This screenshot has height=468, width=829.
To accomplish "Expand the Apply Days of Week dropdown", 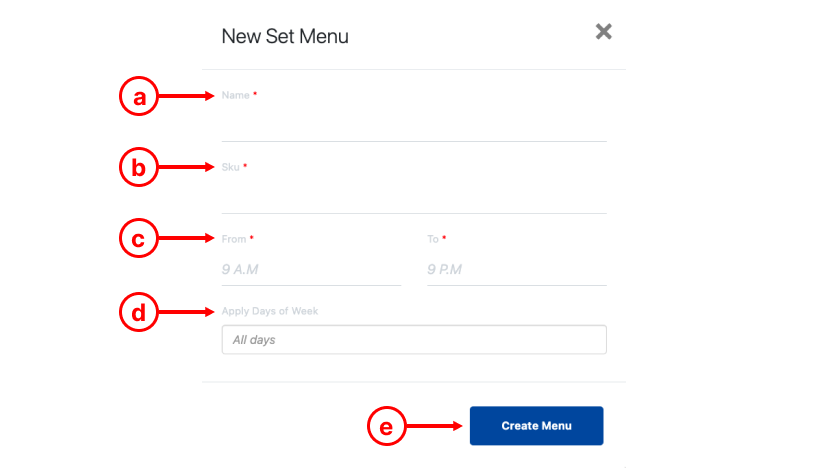I will point(413,340).
